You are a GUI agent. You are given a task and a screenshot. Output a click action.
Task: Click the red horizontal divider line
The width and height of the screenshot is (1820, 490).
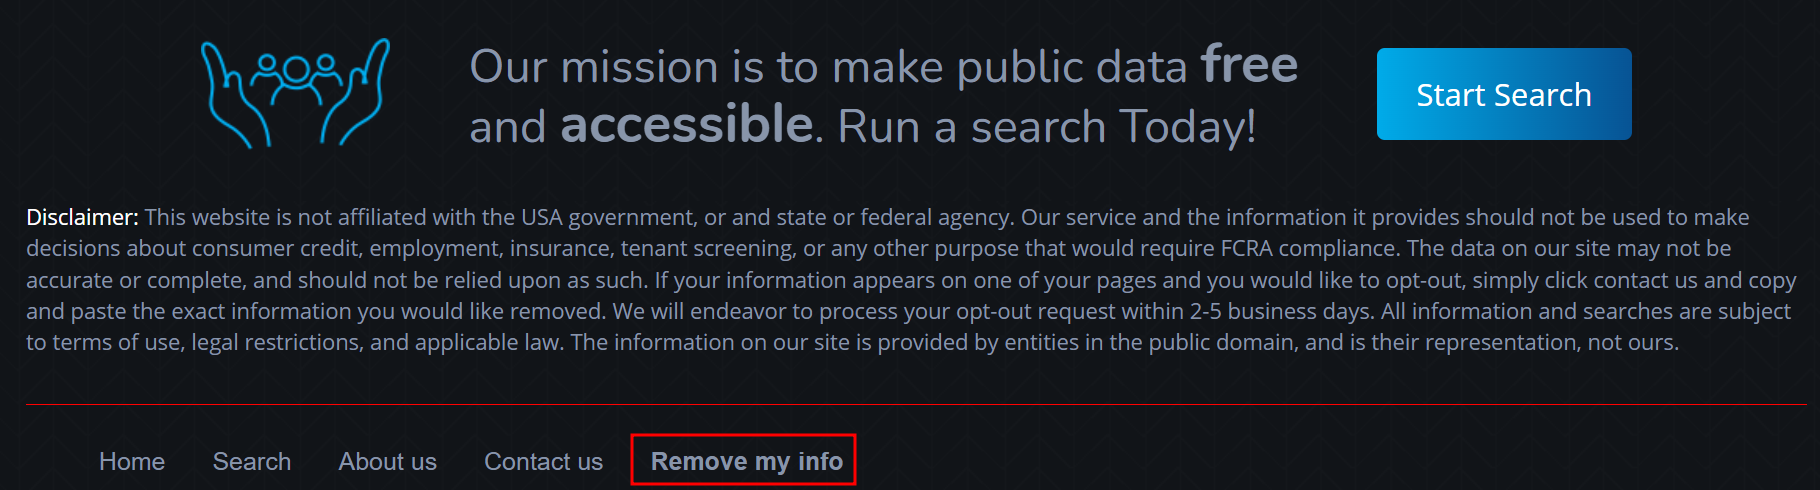916,405
